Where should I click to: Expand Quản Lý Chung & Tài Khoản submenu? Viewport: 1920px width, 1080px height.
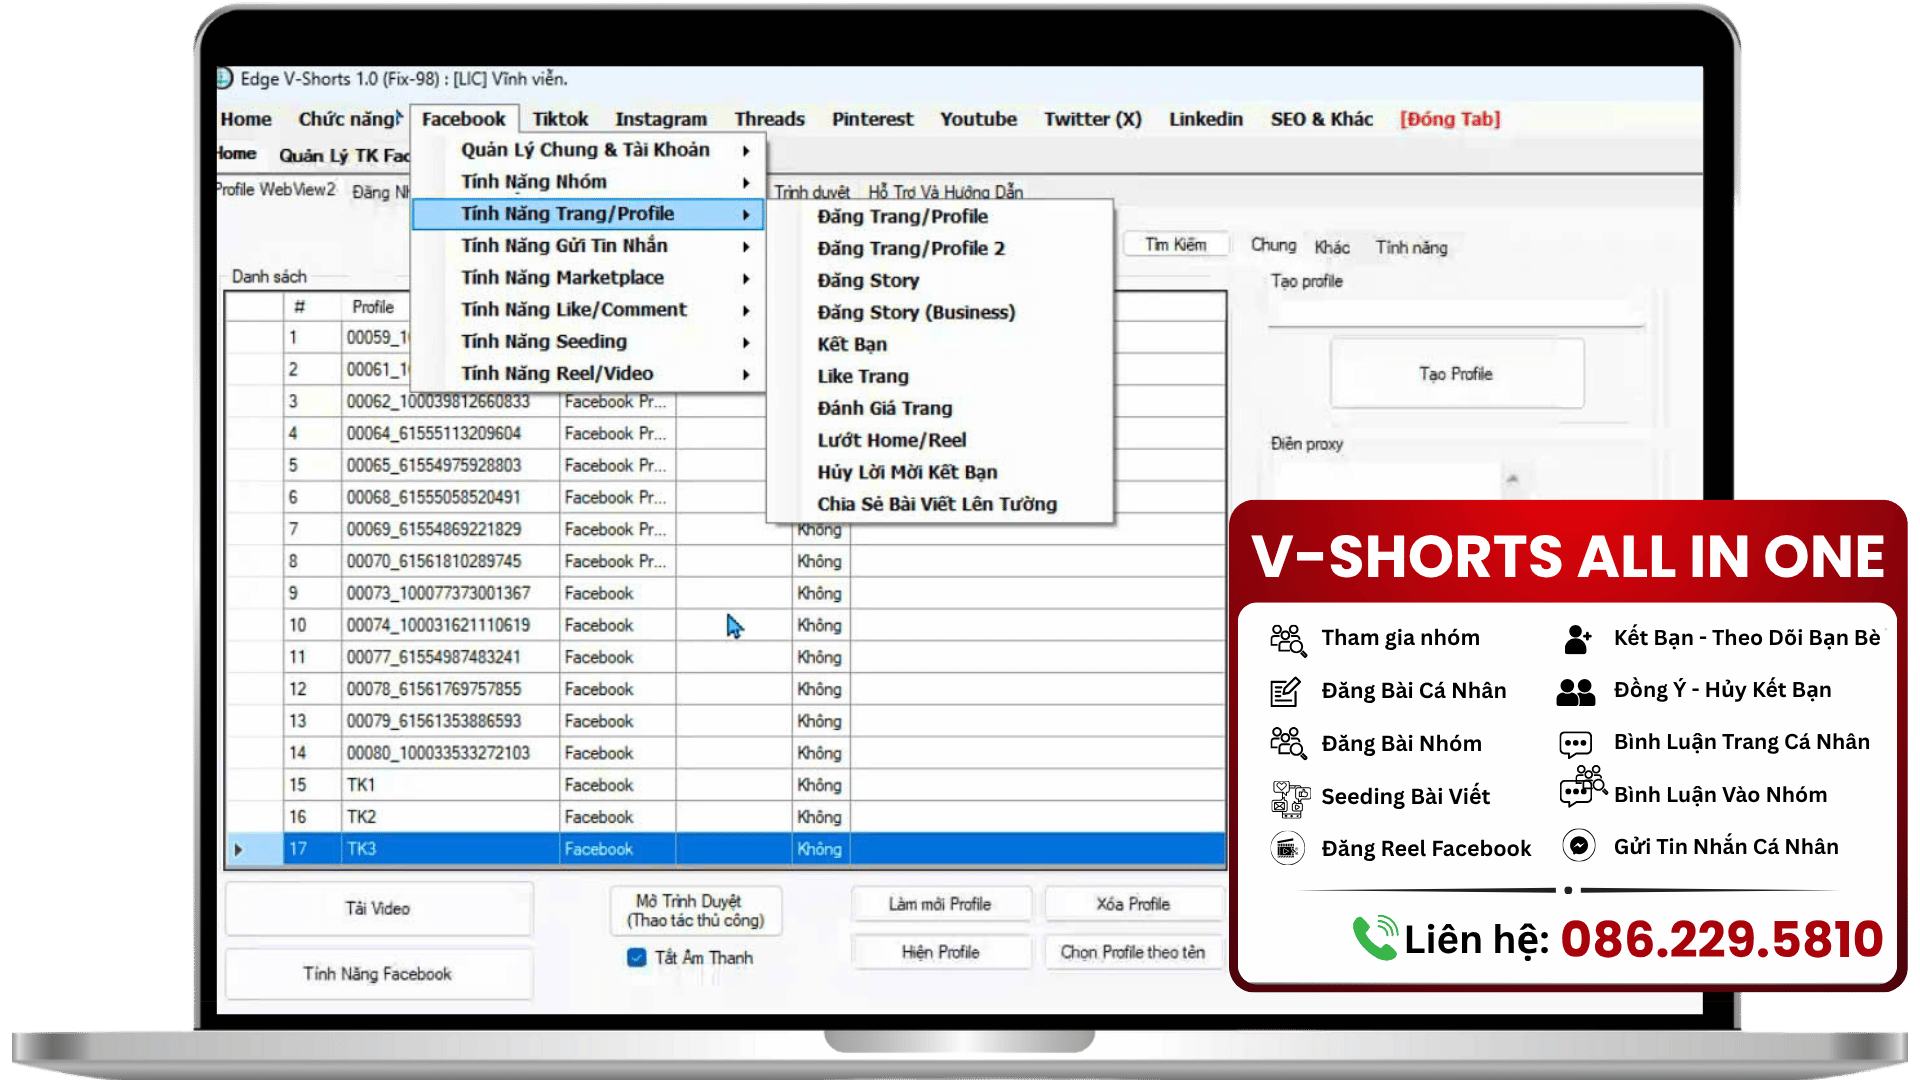pyautogui.click(x=587, y=150)
